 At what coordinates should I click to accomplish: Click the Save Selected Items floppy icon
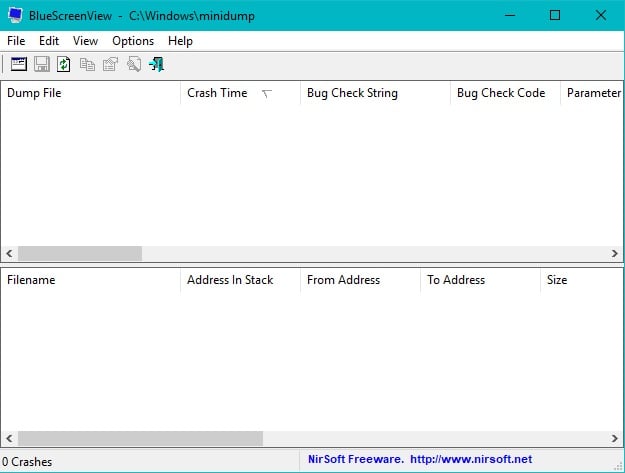point(41,64)
